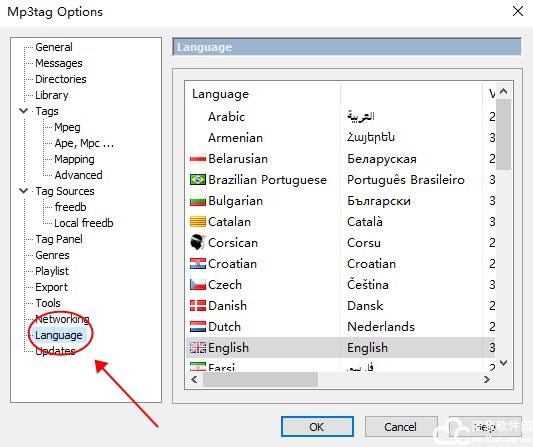Select the Mpeg item under Tags
The height and width of the screenshot is (447, 533).
[x=67, y=127]
